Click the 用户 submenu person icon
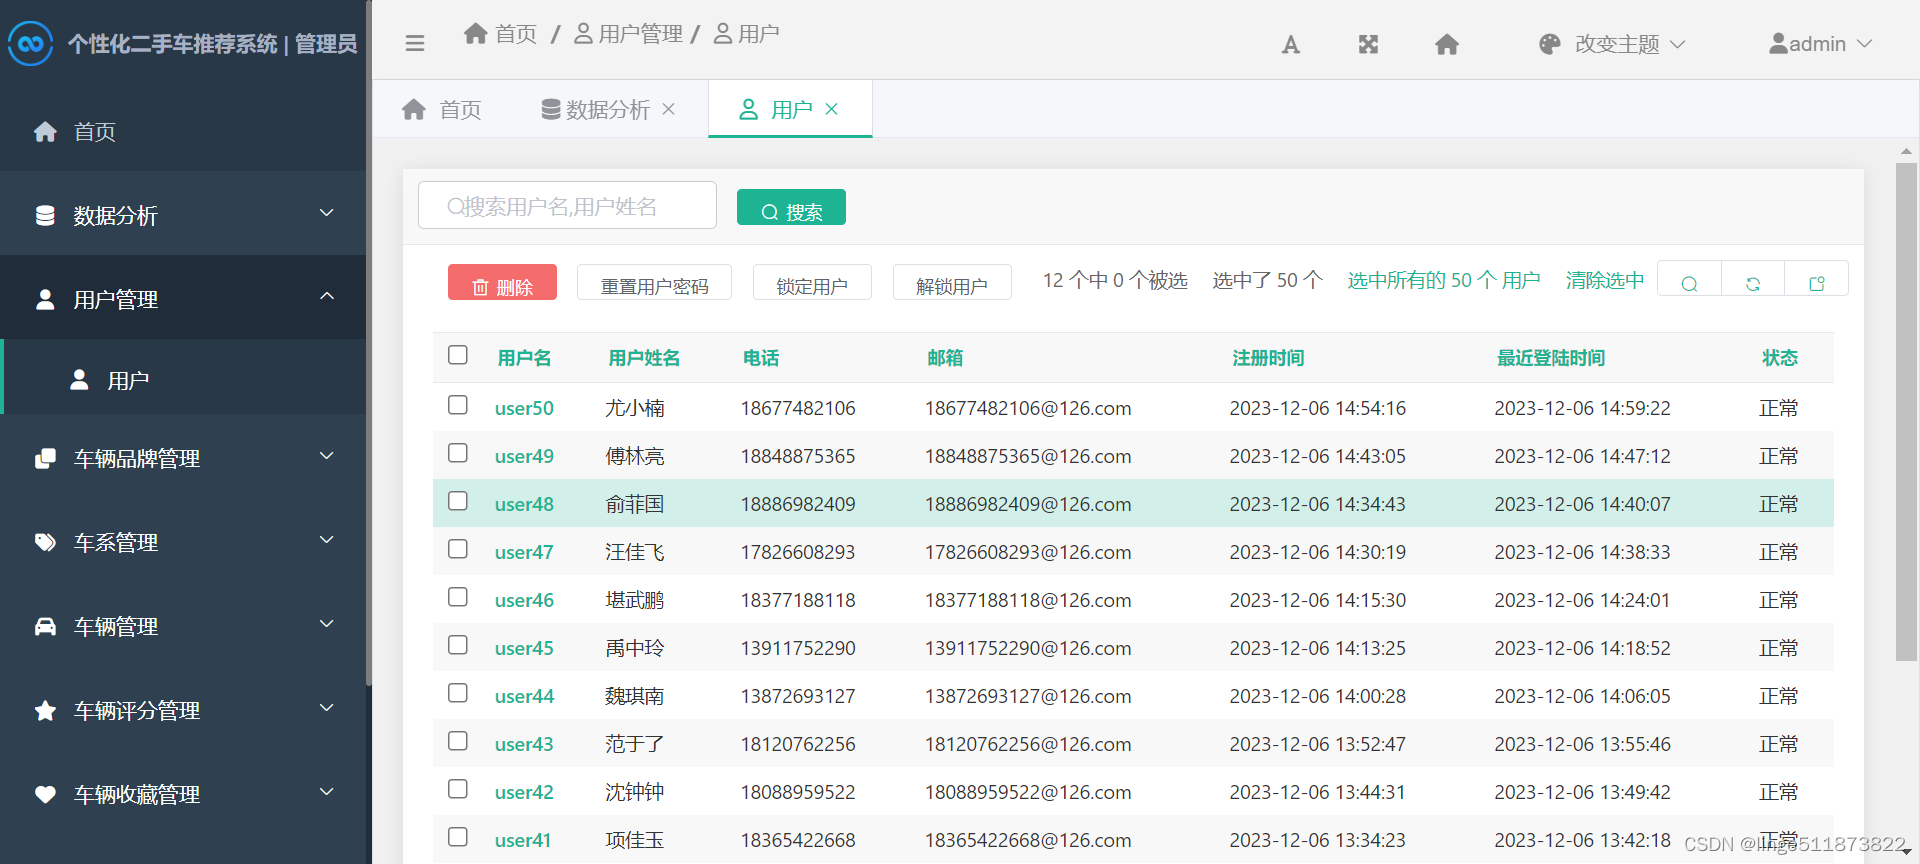The height and width of the screenshot is (864, 1920). 79,380
